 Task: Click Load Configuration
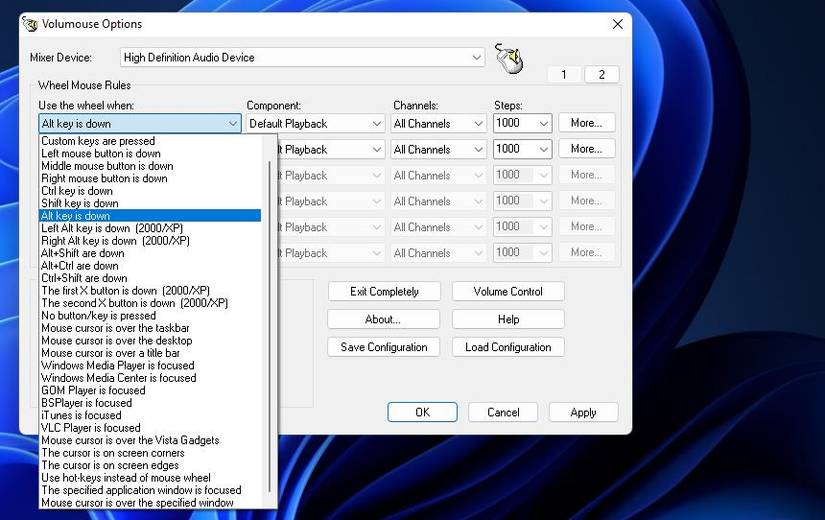click(508, 347)
